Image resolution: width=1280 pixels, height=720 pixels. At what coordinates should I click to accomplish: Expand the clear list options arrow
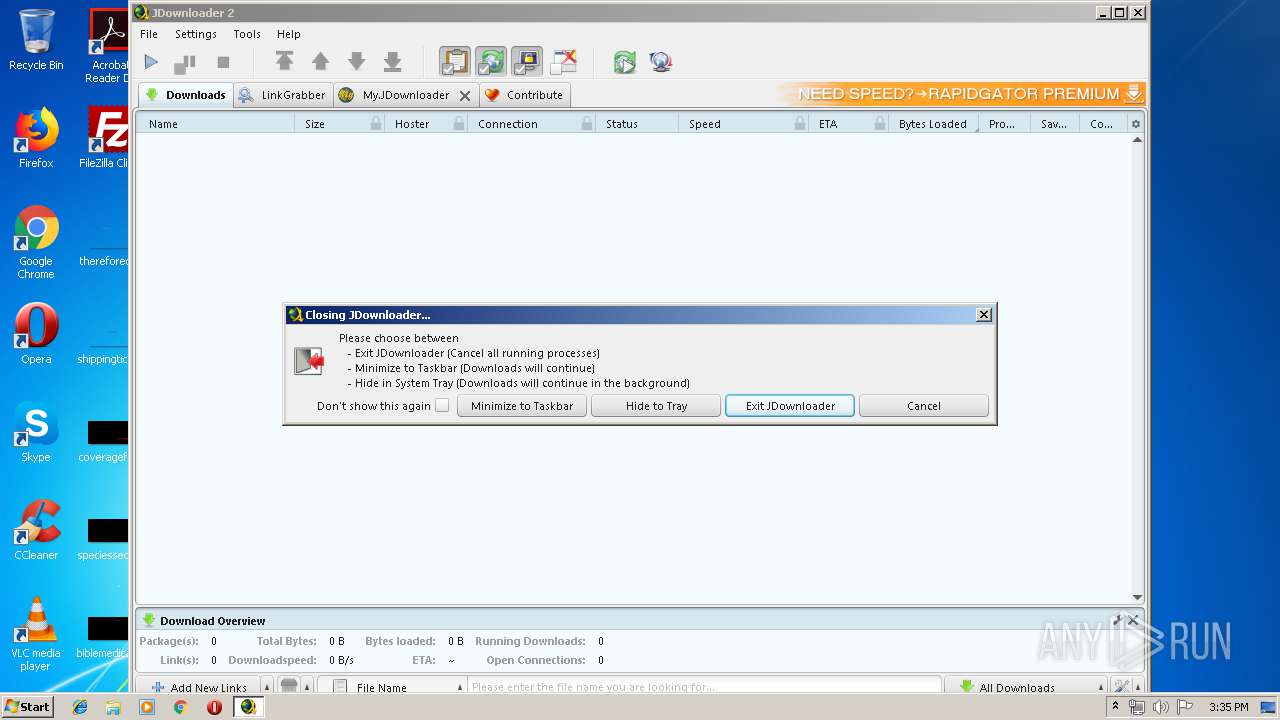(x=307, y=687)
